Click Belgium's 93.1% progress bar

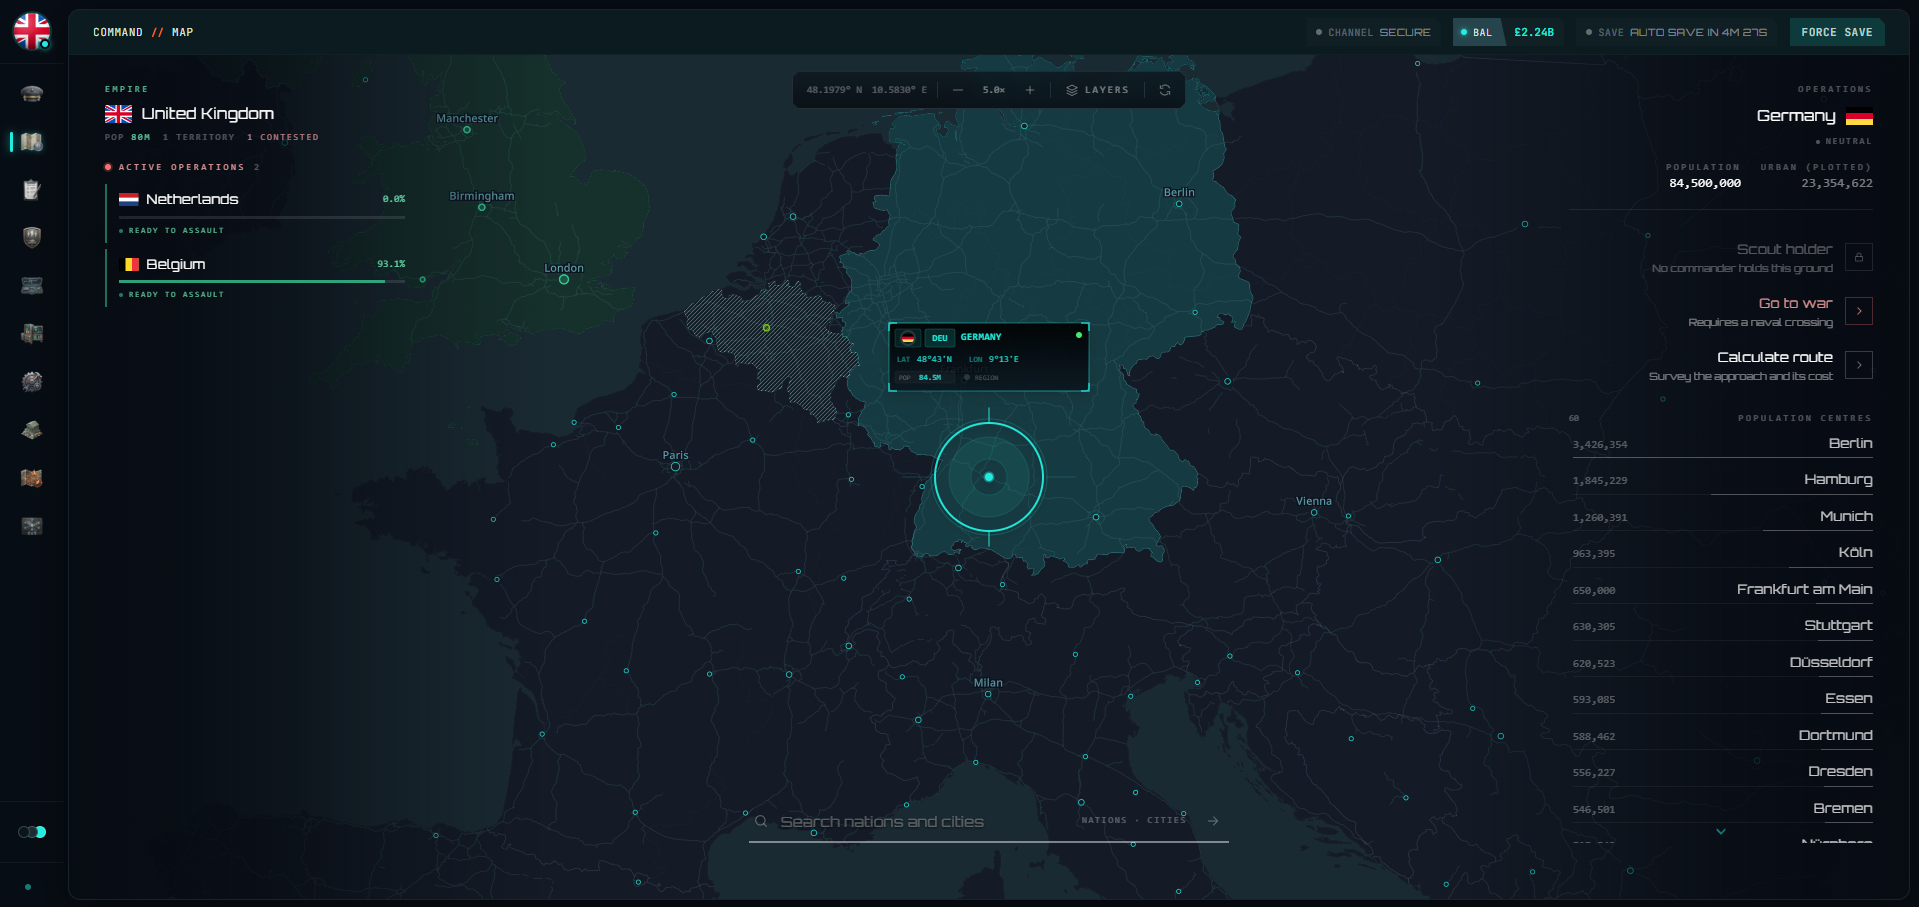pyautogui.click(x=262, y=281)
